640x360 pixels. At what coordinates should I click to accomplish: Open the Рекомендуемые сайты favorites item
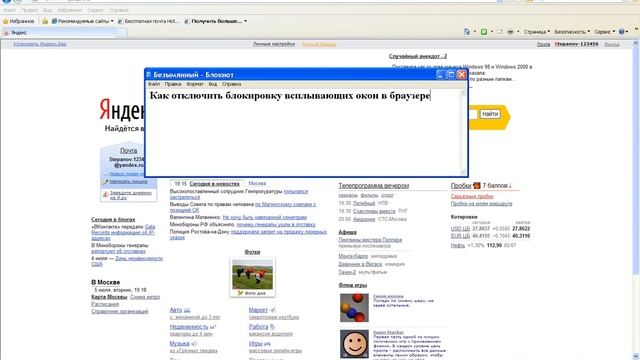82,21
